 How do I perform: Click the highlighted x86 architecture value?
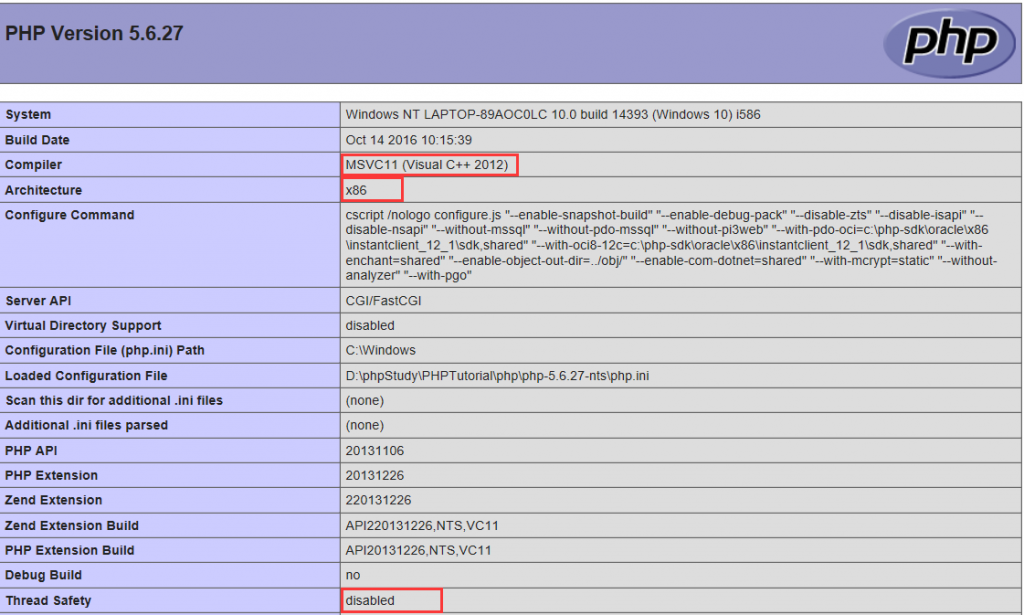(357, 190)
